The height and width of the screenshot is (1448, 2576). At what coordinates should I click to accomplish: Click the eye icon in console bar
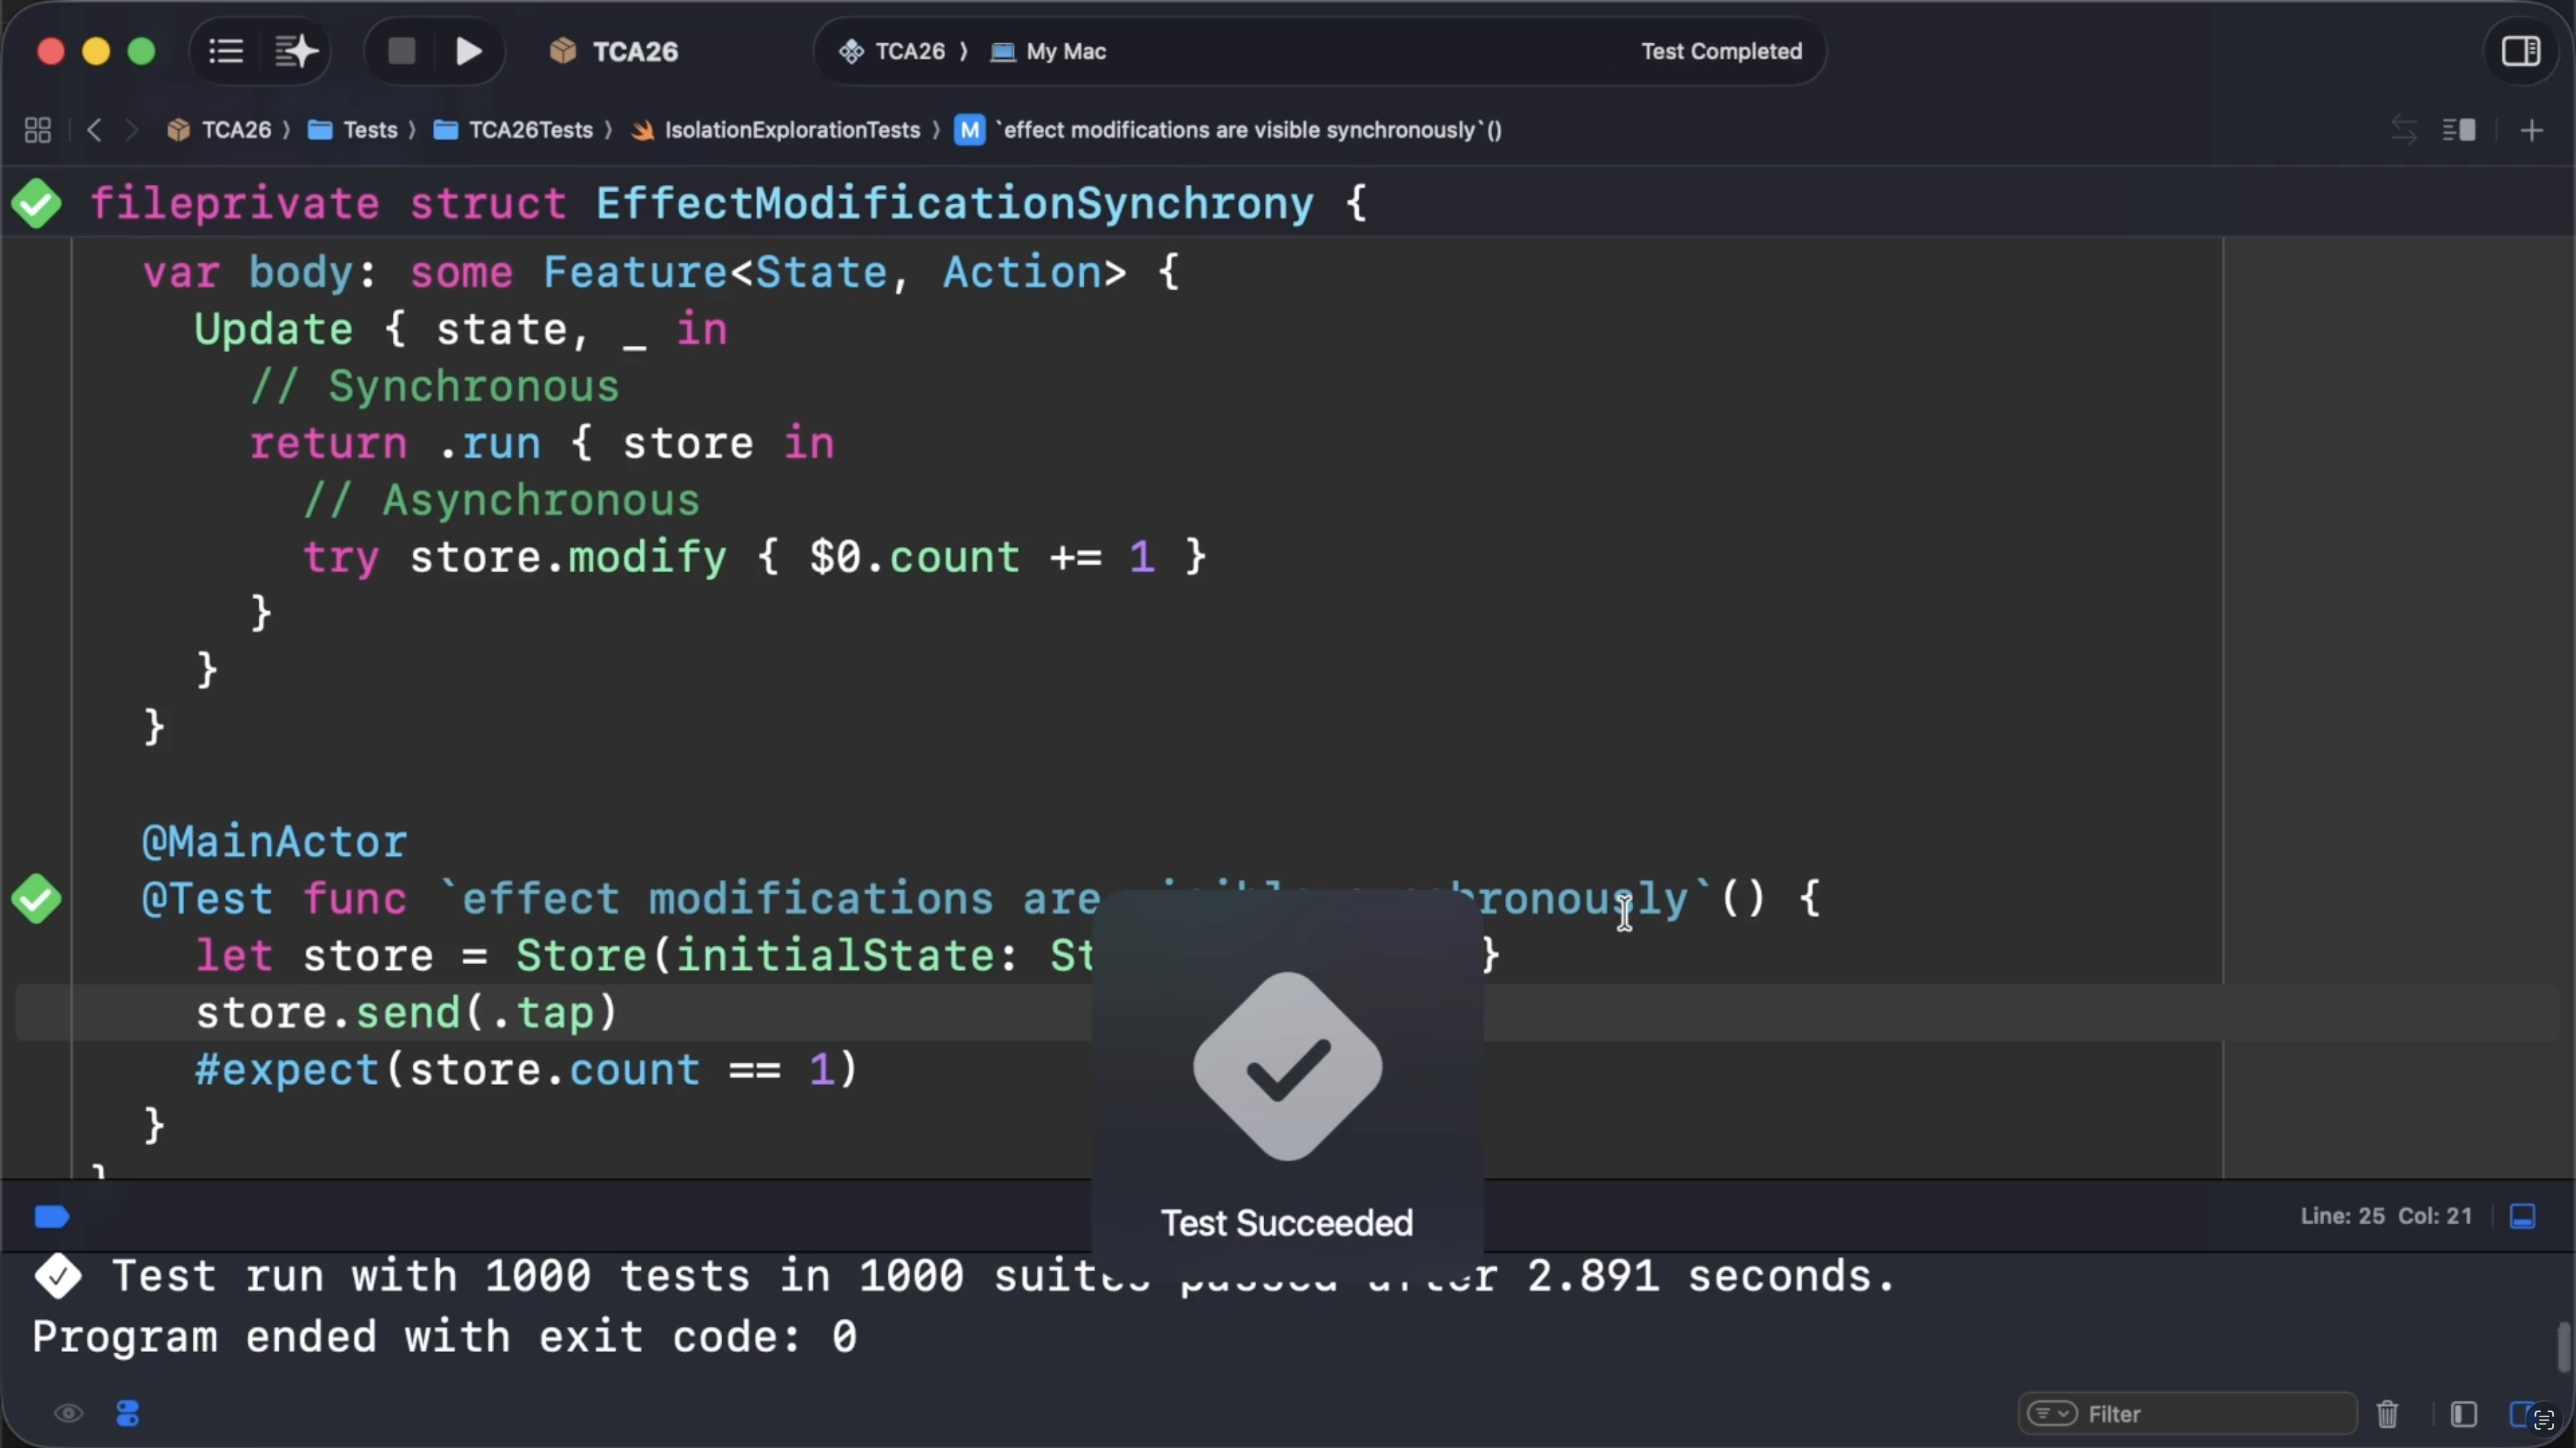[68, 1413]
